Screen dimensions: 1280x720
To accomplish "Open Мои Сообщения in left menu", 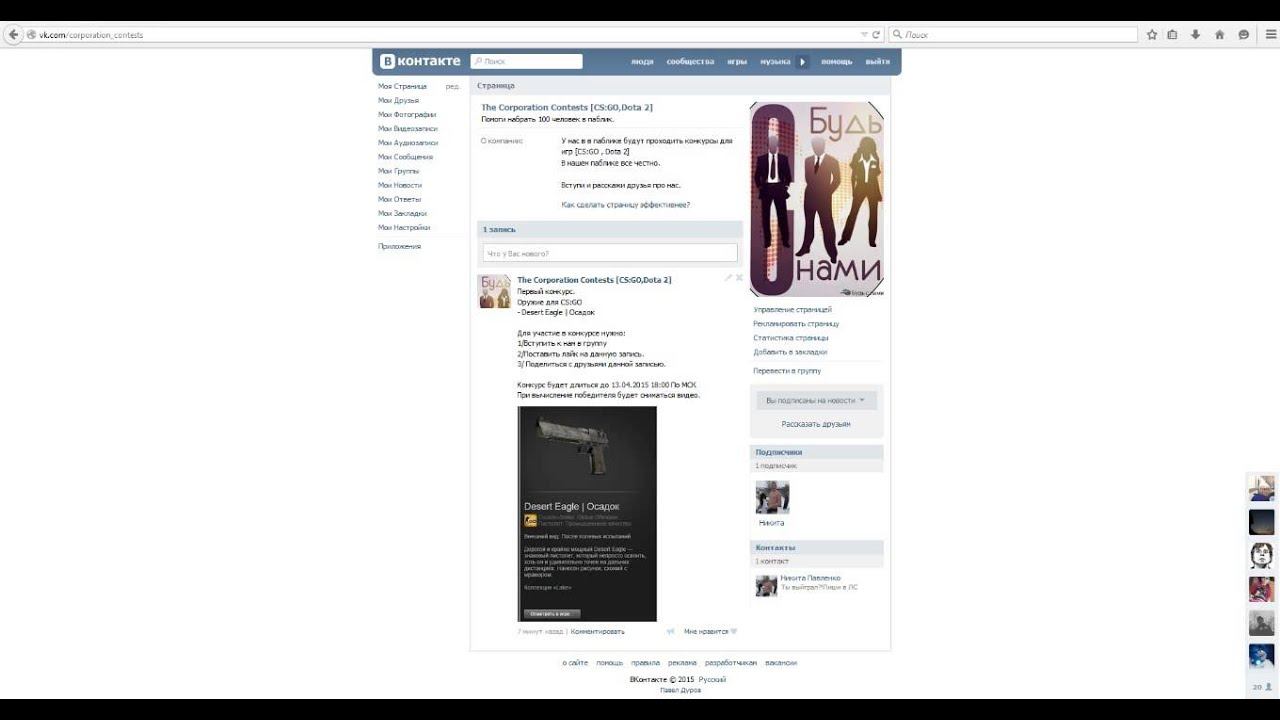I will [x=405, y=156].
